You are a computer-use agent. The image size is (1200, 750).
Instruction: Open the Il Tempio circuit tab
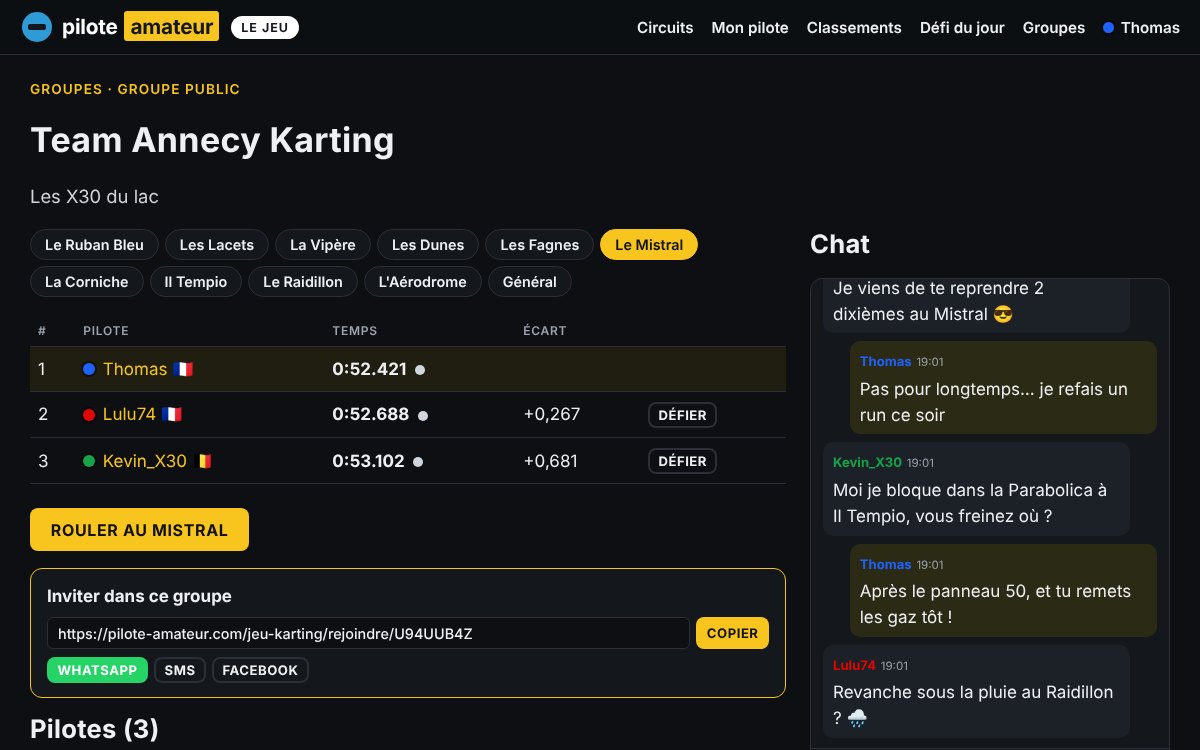[x=196, y=282]
